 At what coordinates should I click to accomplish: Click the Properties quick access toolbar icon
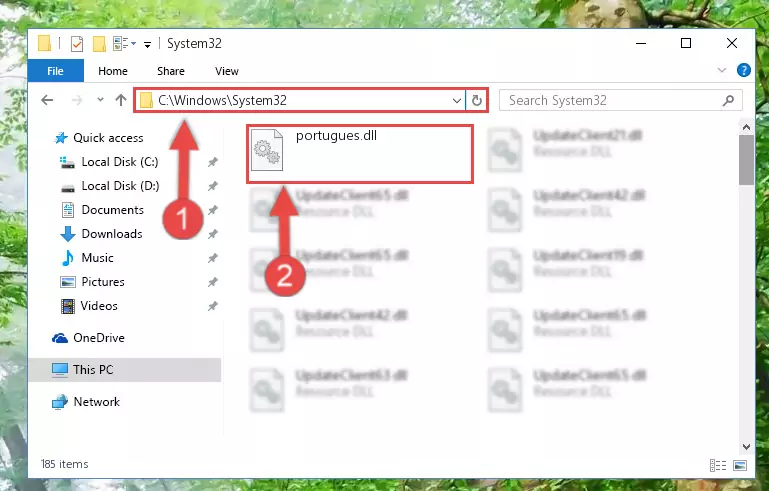(77, 44)
